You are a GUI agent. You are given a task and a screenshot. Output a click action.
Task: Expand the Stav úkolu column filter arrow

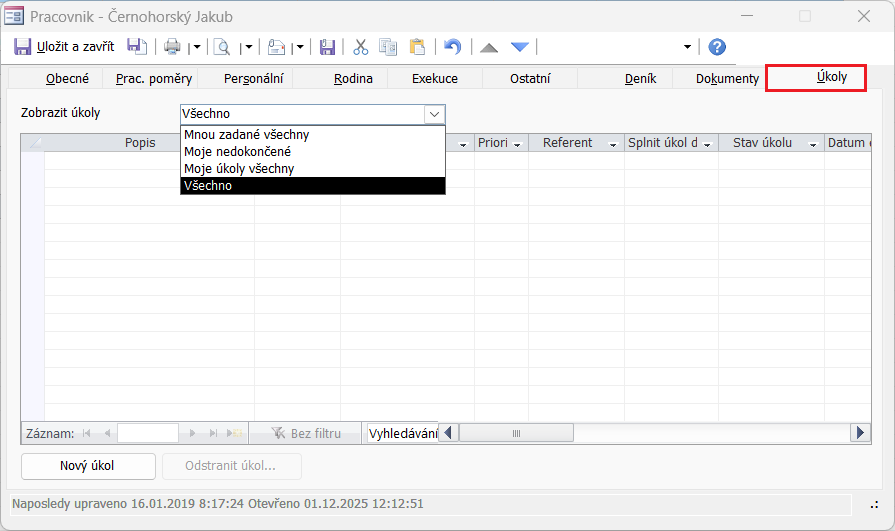[x=813, y=144]
